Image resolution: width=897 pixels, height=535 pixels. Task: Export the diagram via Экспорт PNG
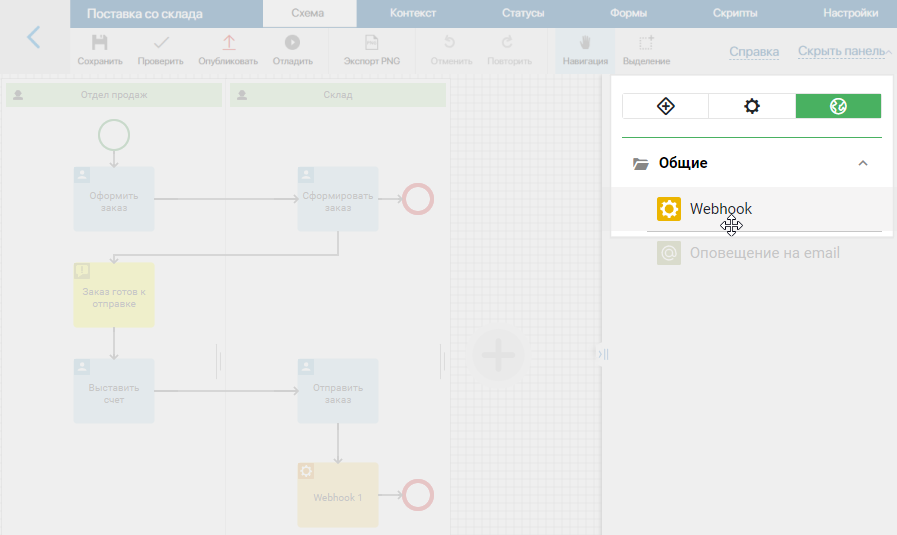[x=371, y=50]
